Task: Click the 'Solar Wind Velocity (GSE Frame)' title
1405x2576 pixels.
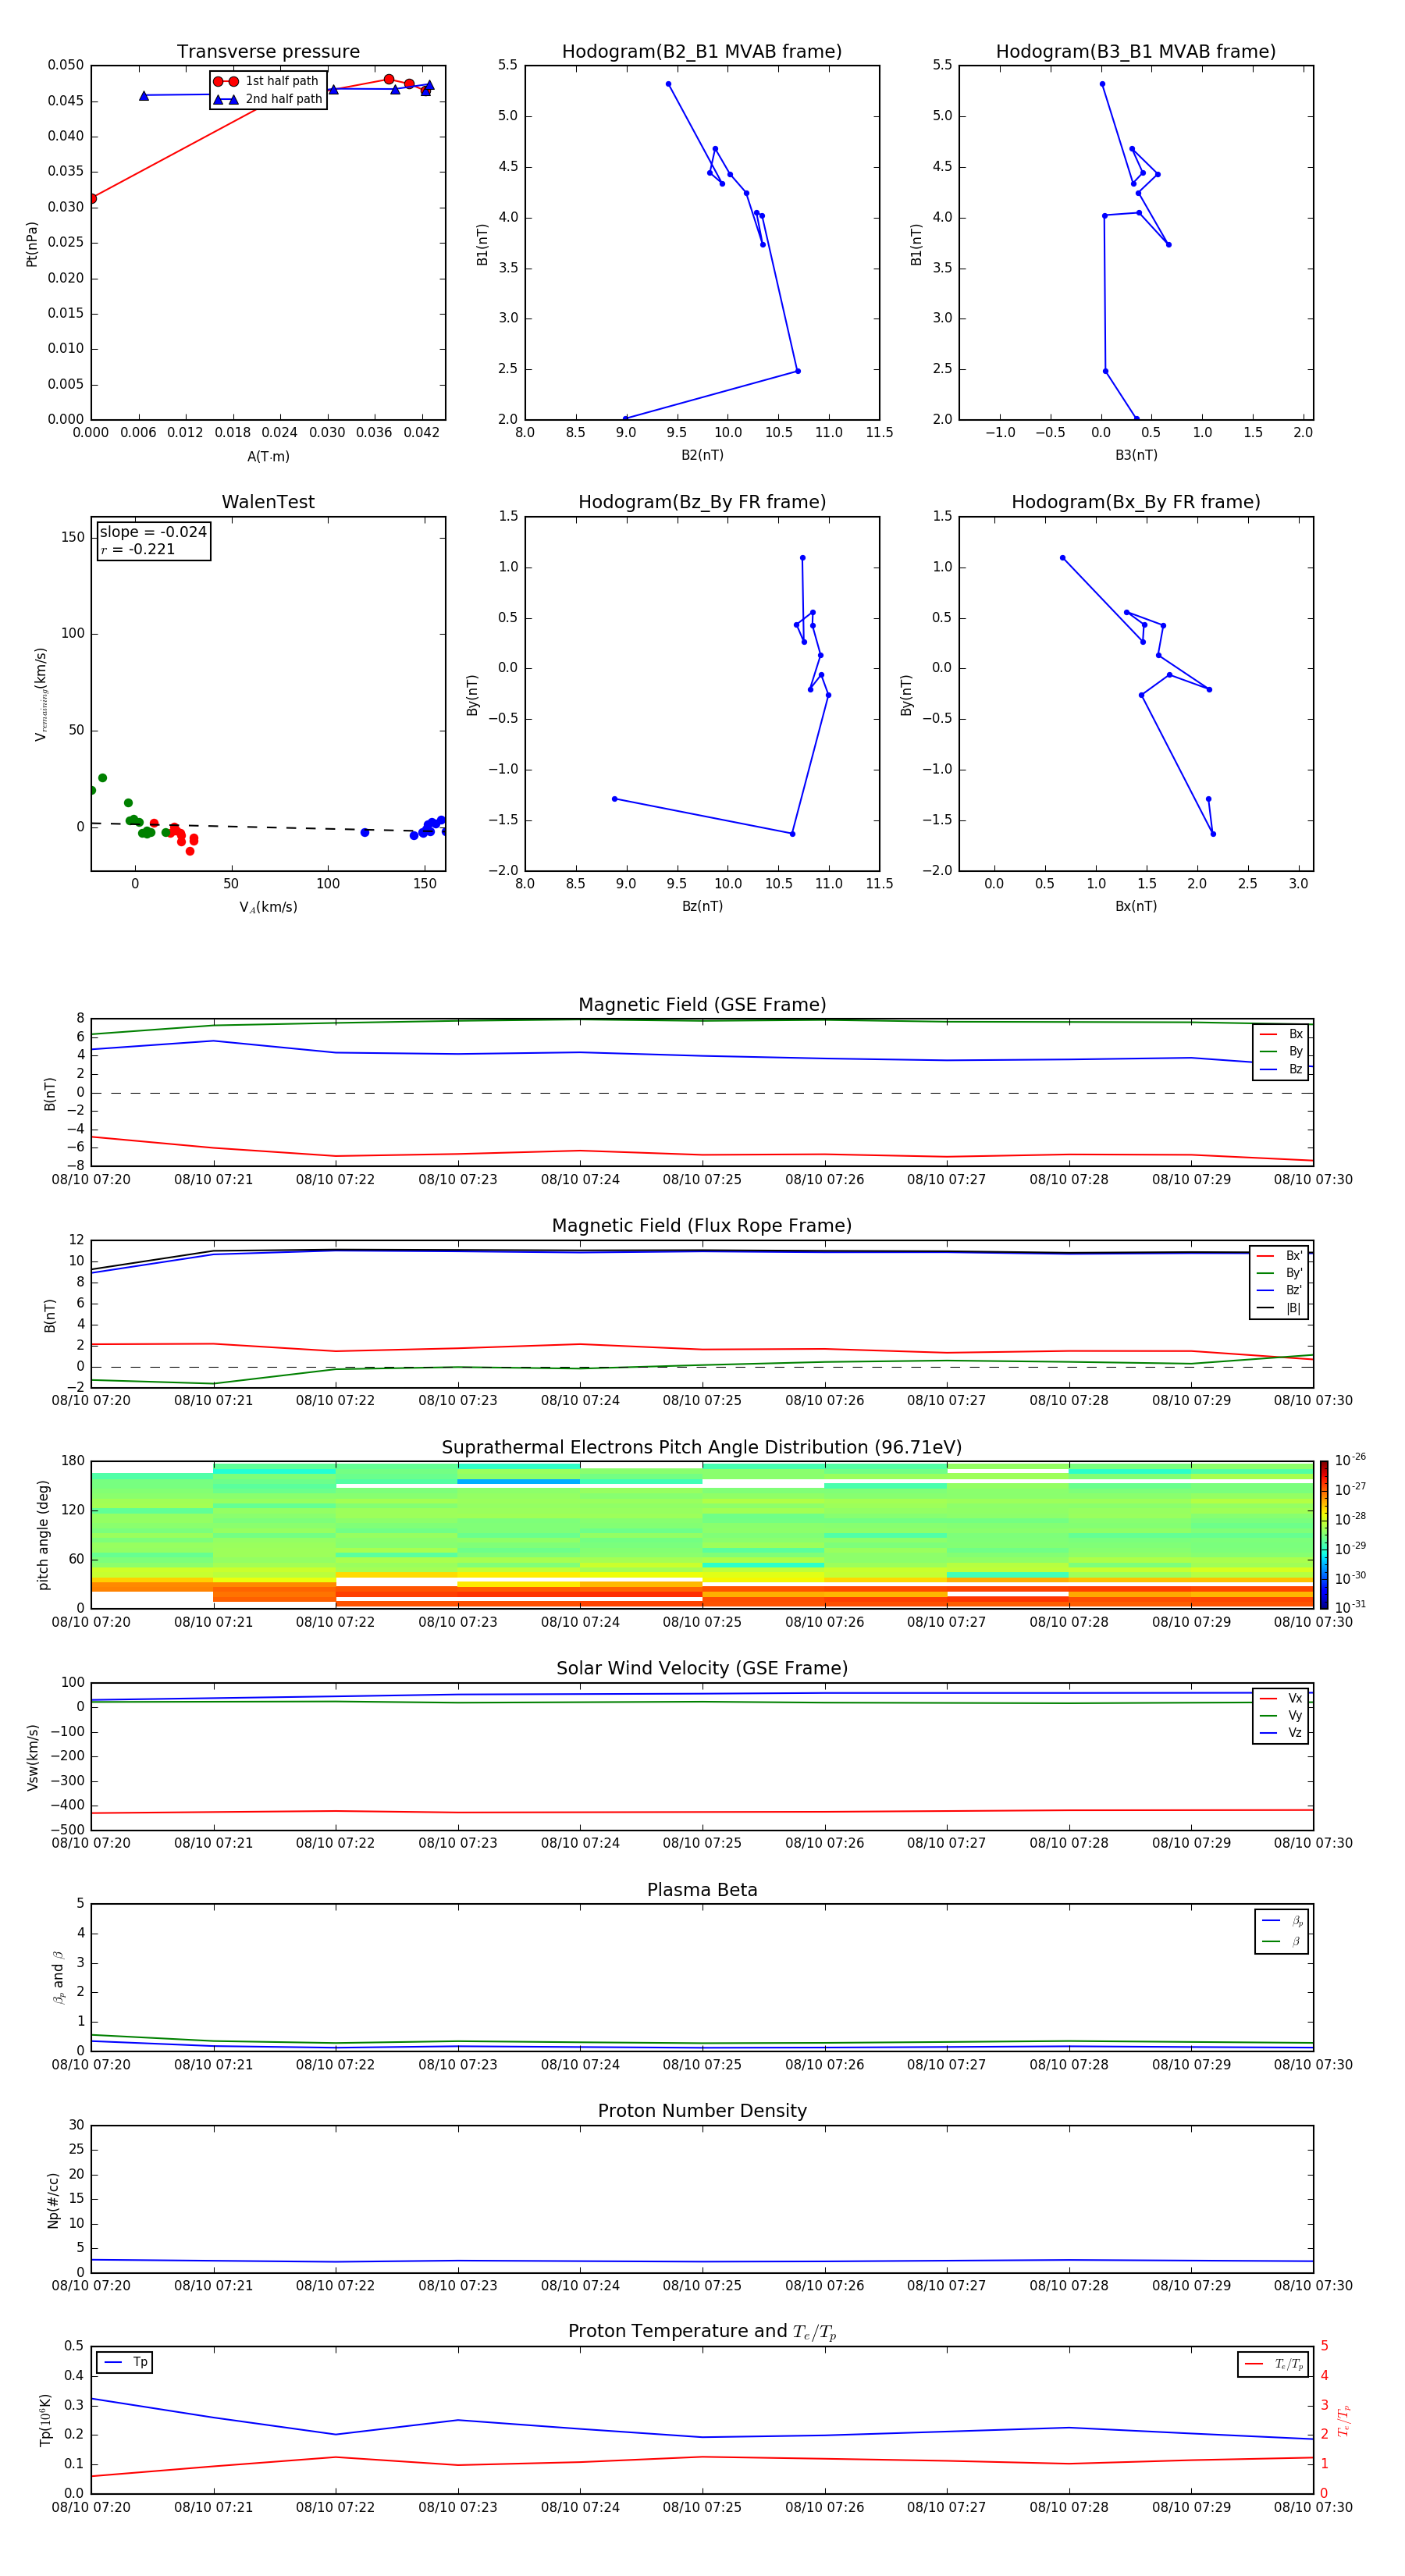Action: (702, 1668)
